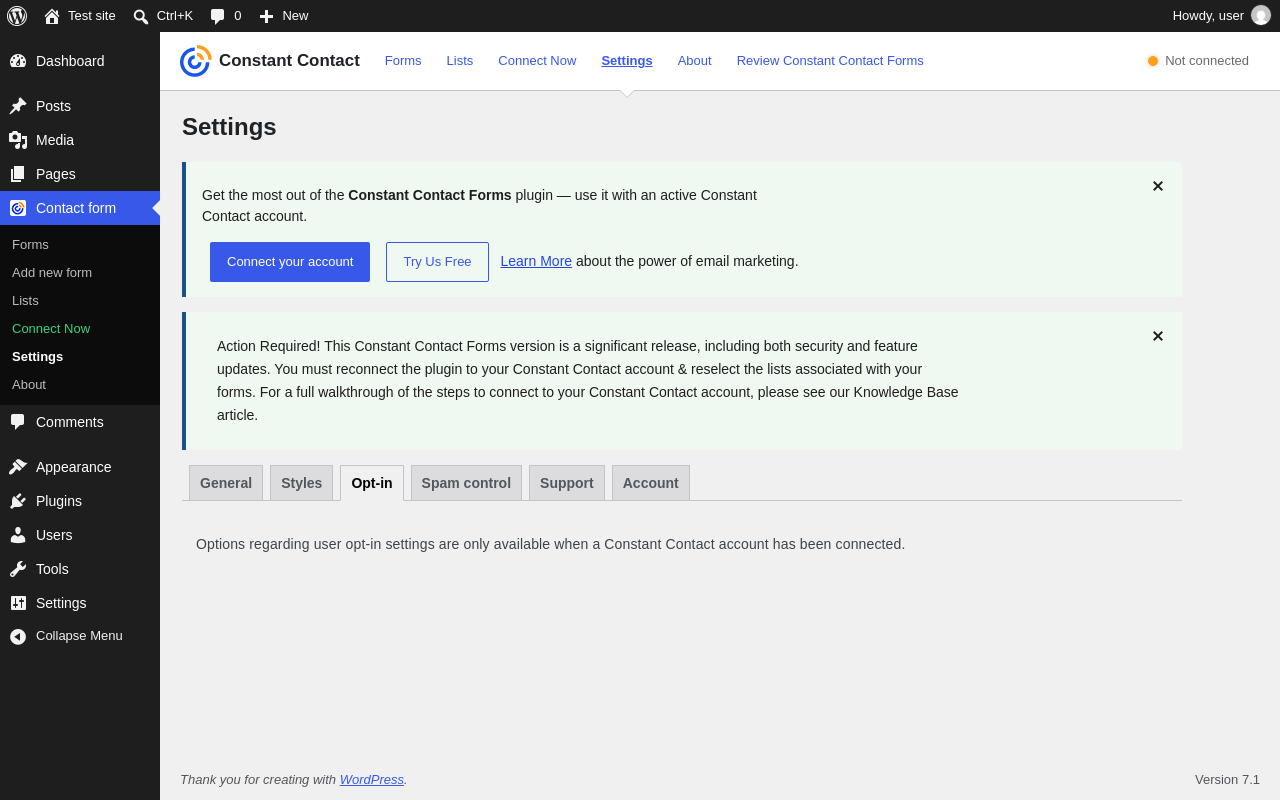1280x800 pixels.
Task: Switch to the General tab
Action: [x=226, y=483]
